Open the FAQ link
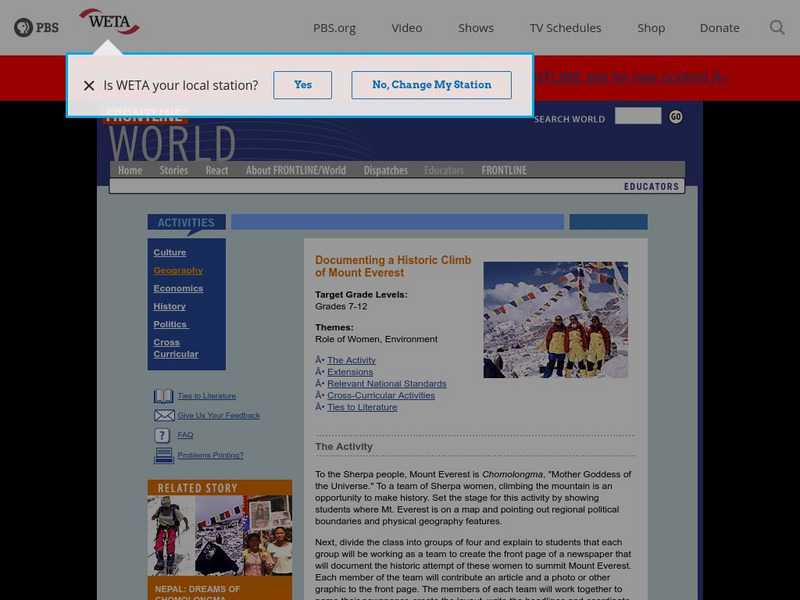 coord(185,435)
